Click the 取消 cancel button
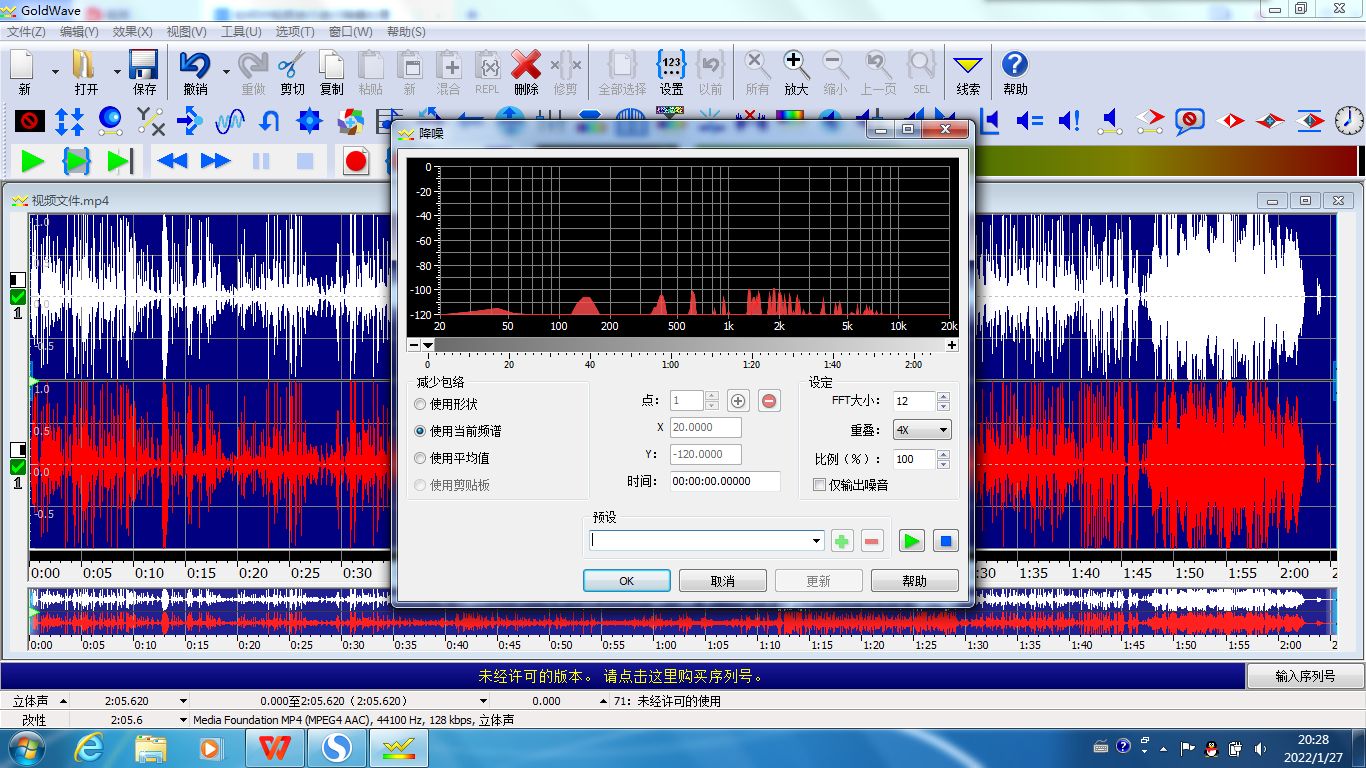This screenshot has width=1366, height=768. (722, 581)
